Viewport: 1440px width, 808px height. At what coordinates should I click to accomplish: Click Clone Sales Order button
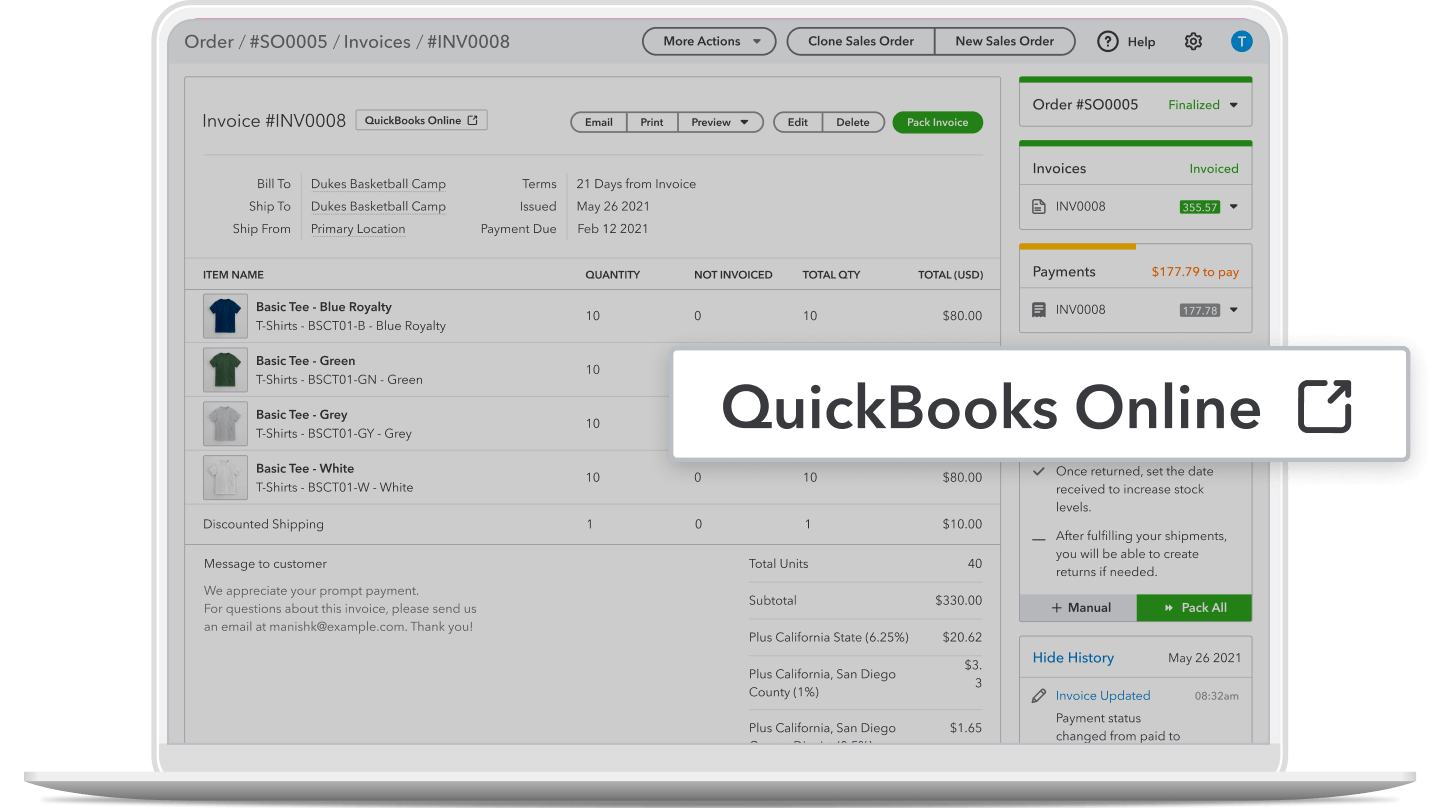pos(861,41)
